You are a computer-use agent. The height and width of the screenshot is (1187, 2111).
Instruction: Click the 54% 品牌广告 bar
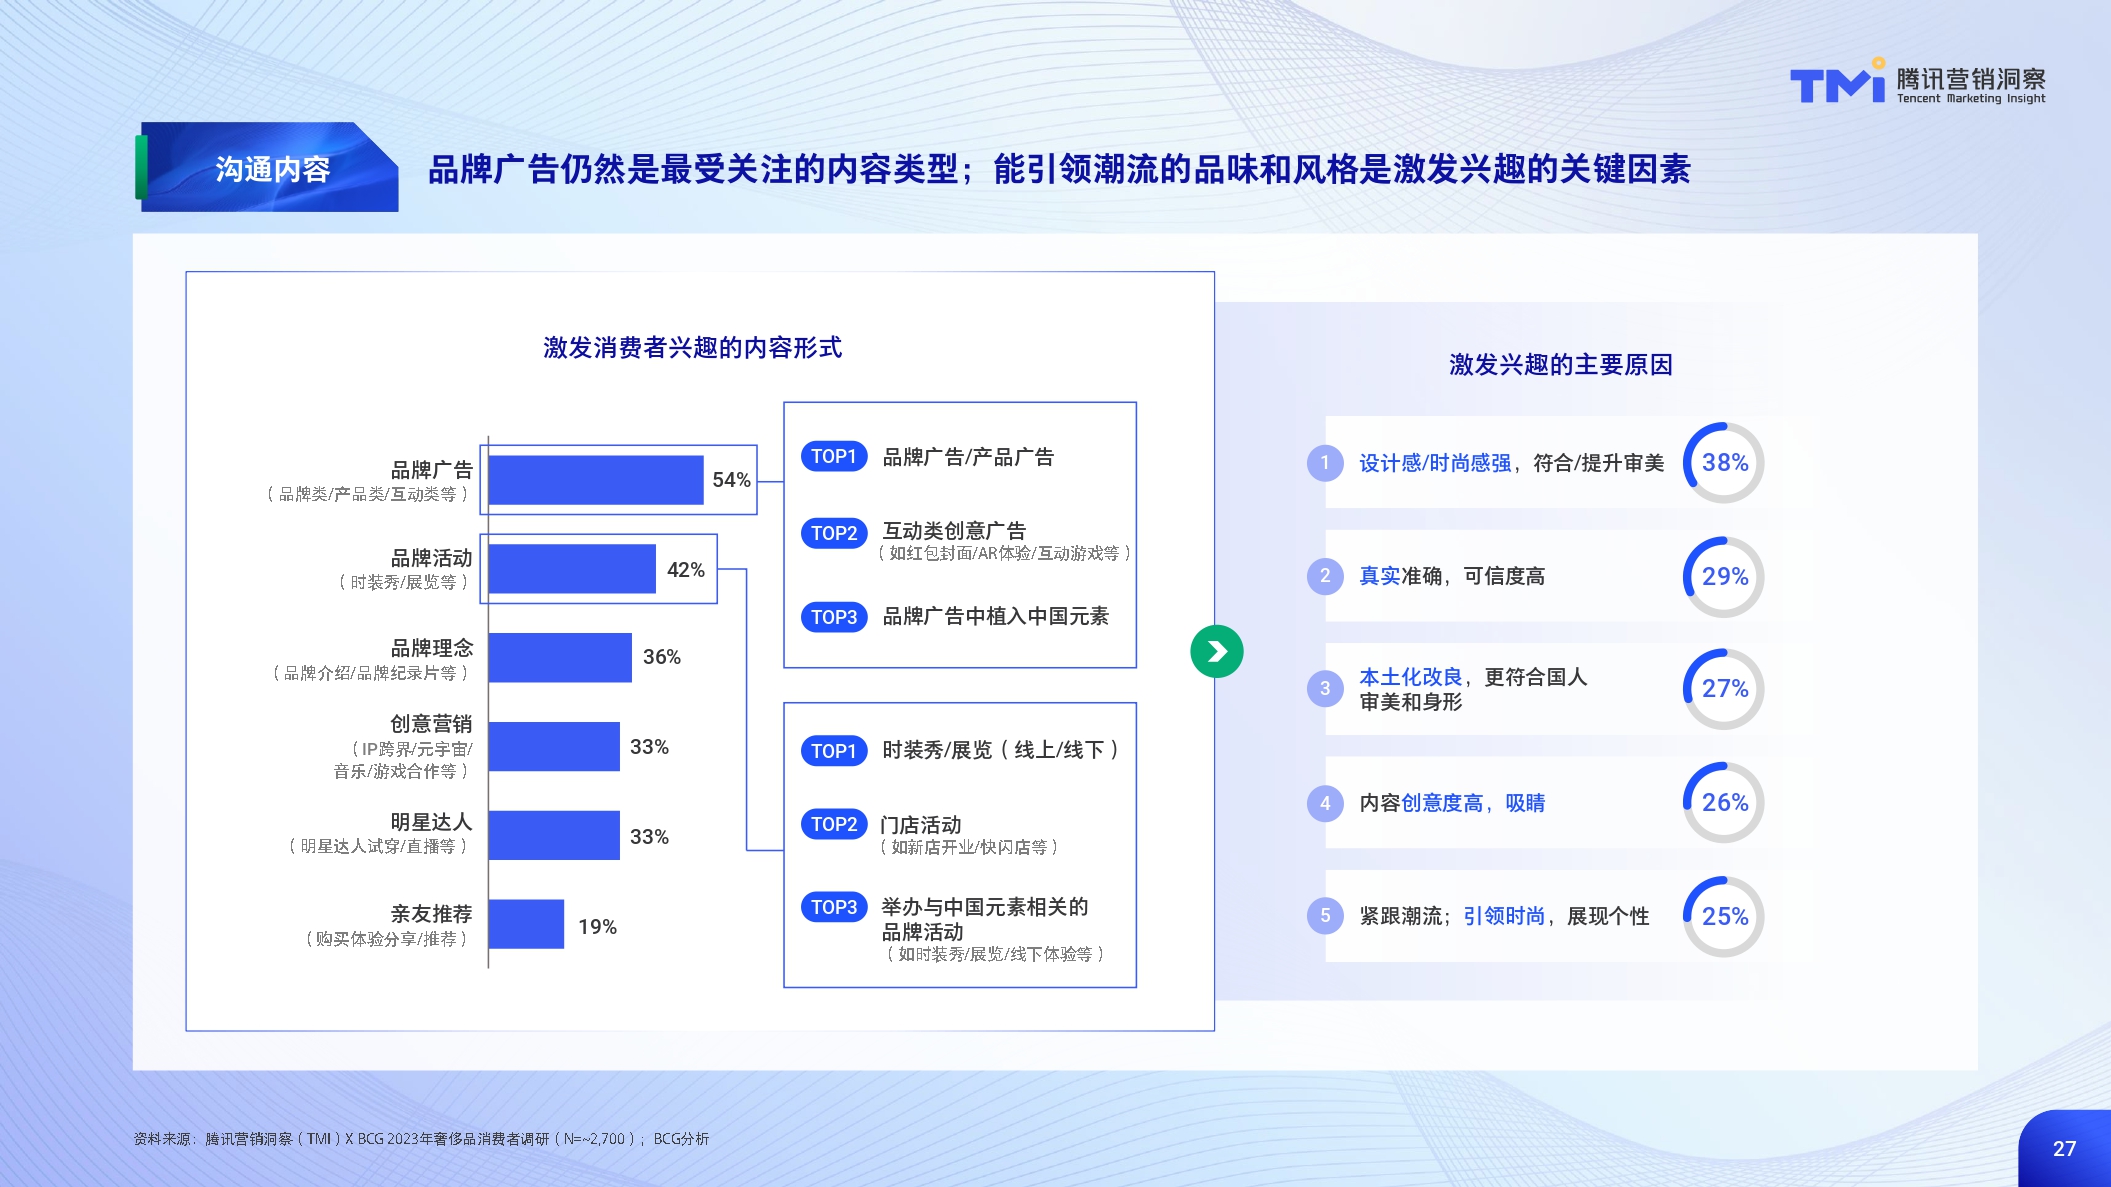(x=595, y=480)
